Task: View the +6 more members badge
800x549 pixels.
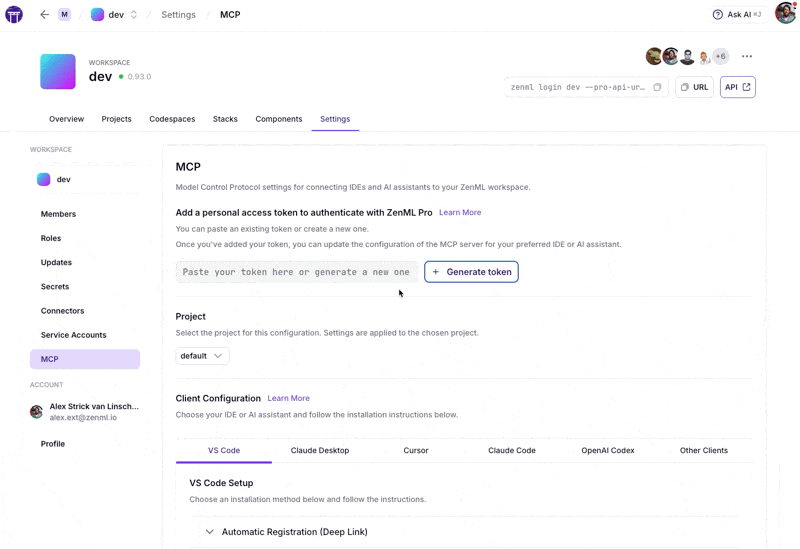Action: [720, 56]
